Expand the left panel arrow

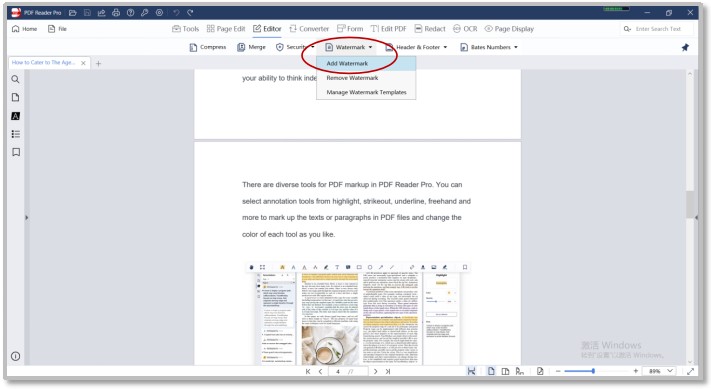[x=26, y=218]
